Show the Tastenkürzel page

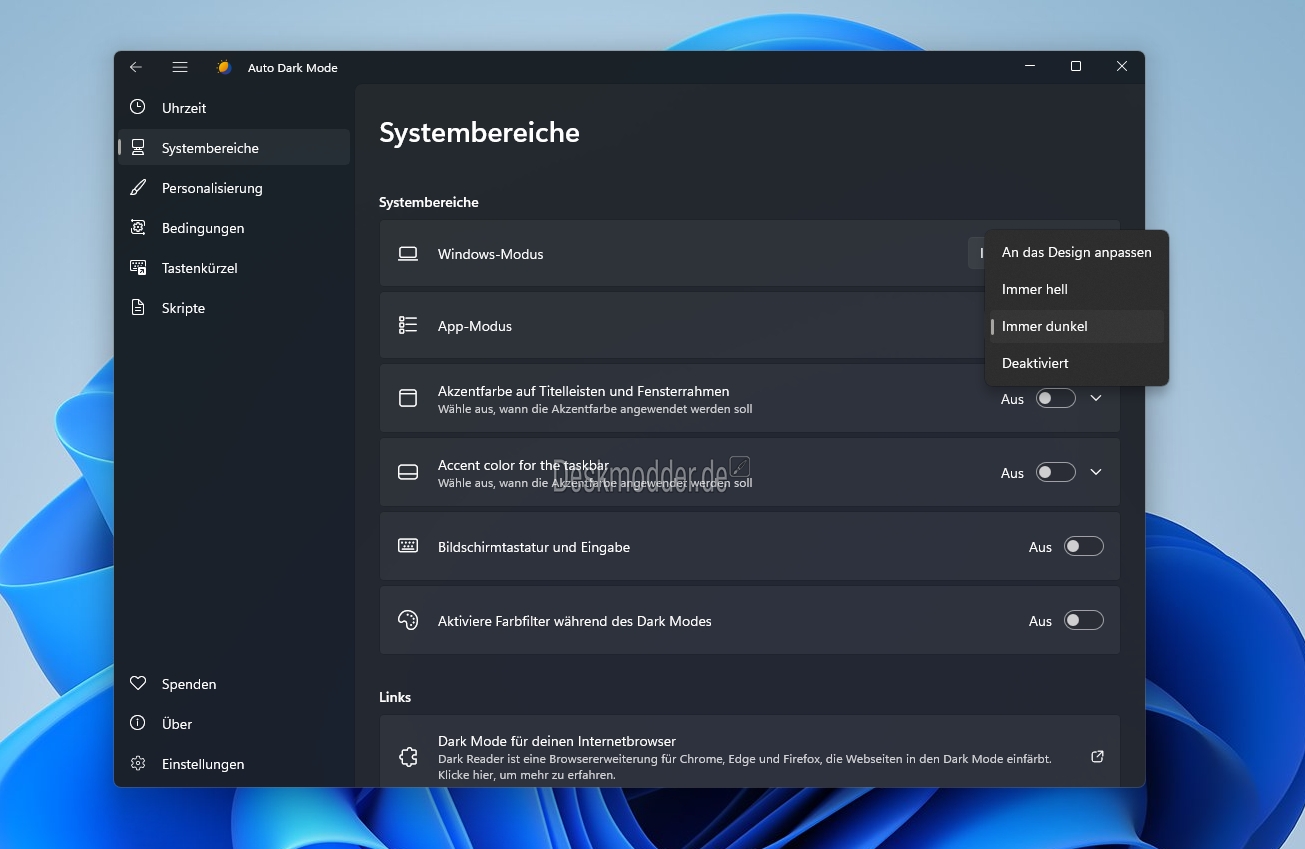click(x=234, y=267)
